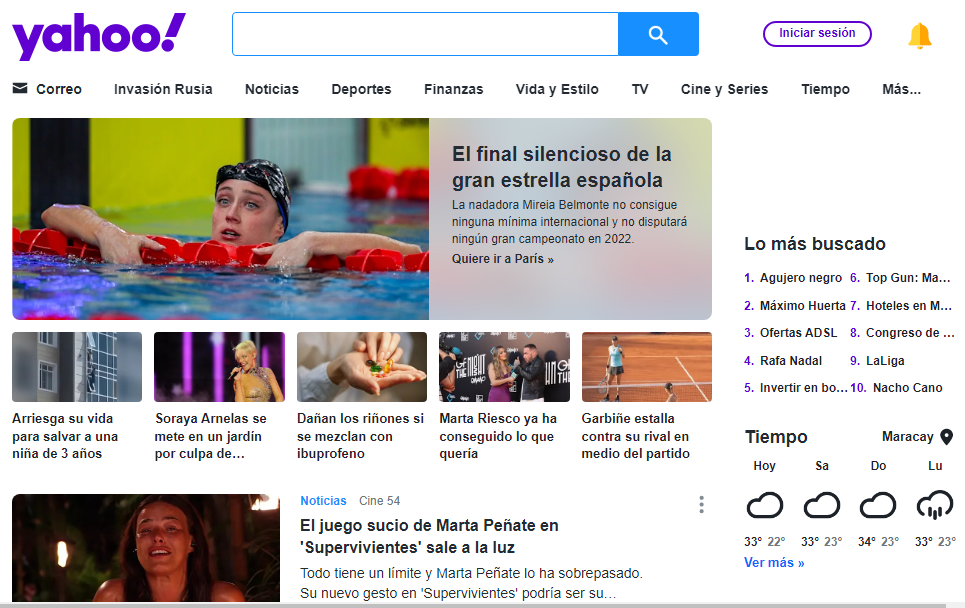965x608 pixels.
Task: Click the Correo envelope icon
Action: pos(20,89)
